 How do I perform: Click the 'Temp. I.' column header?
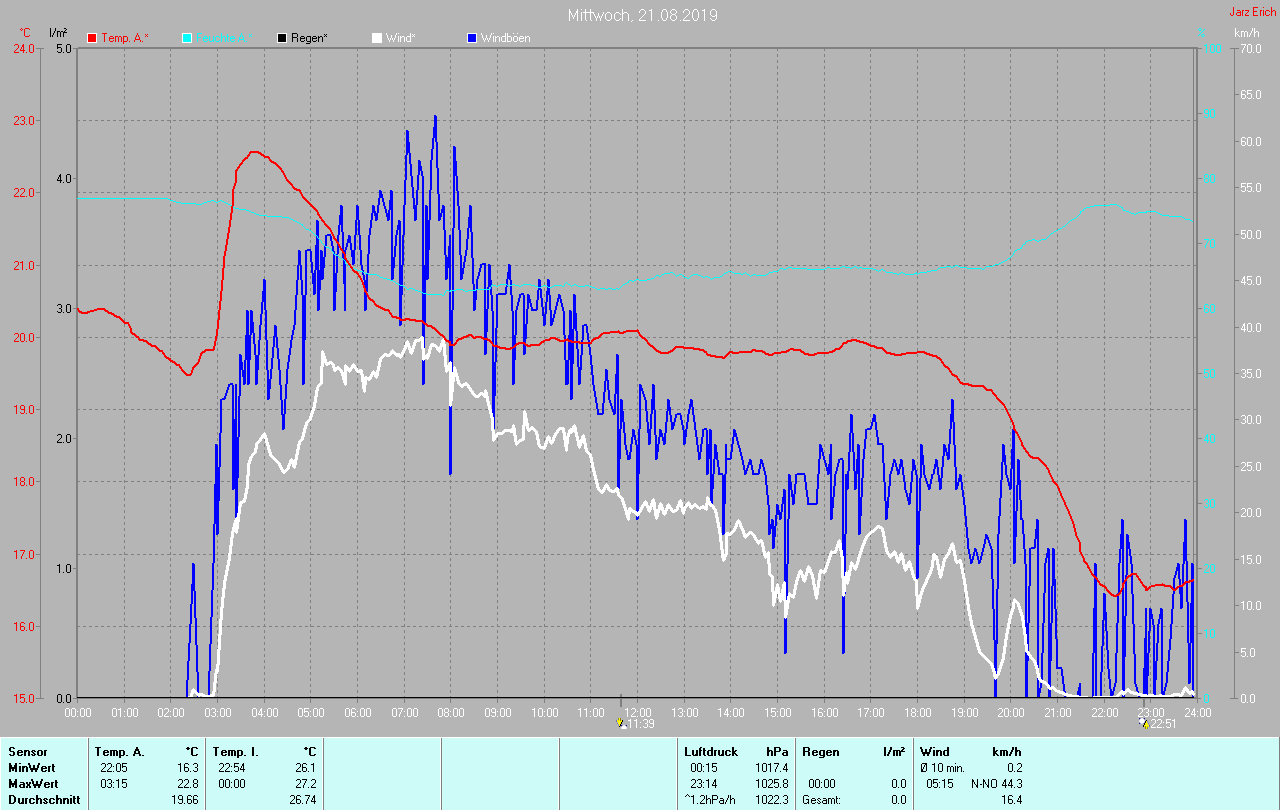point(236,752)
